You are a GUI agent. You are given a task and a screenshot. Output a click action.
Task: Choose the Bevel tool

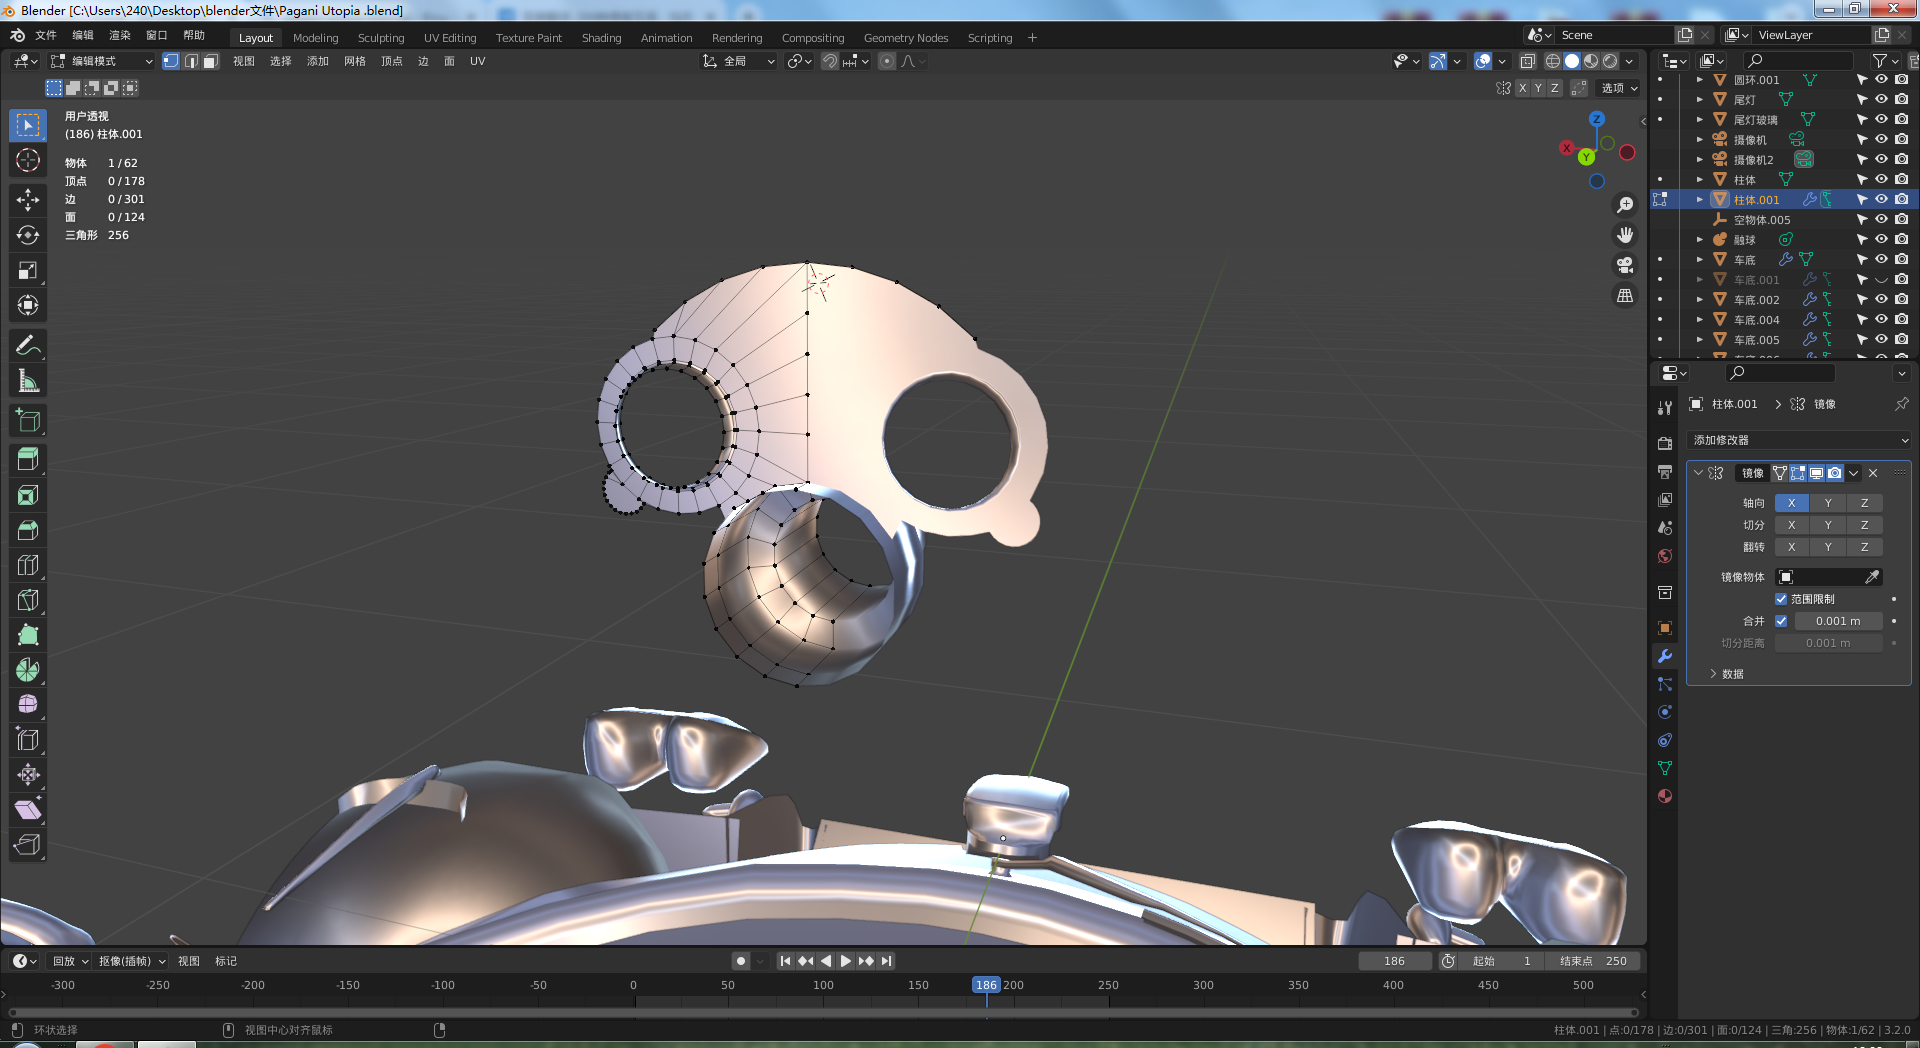[x=28, y=530]
